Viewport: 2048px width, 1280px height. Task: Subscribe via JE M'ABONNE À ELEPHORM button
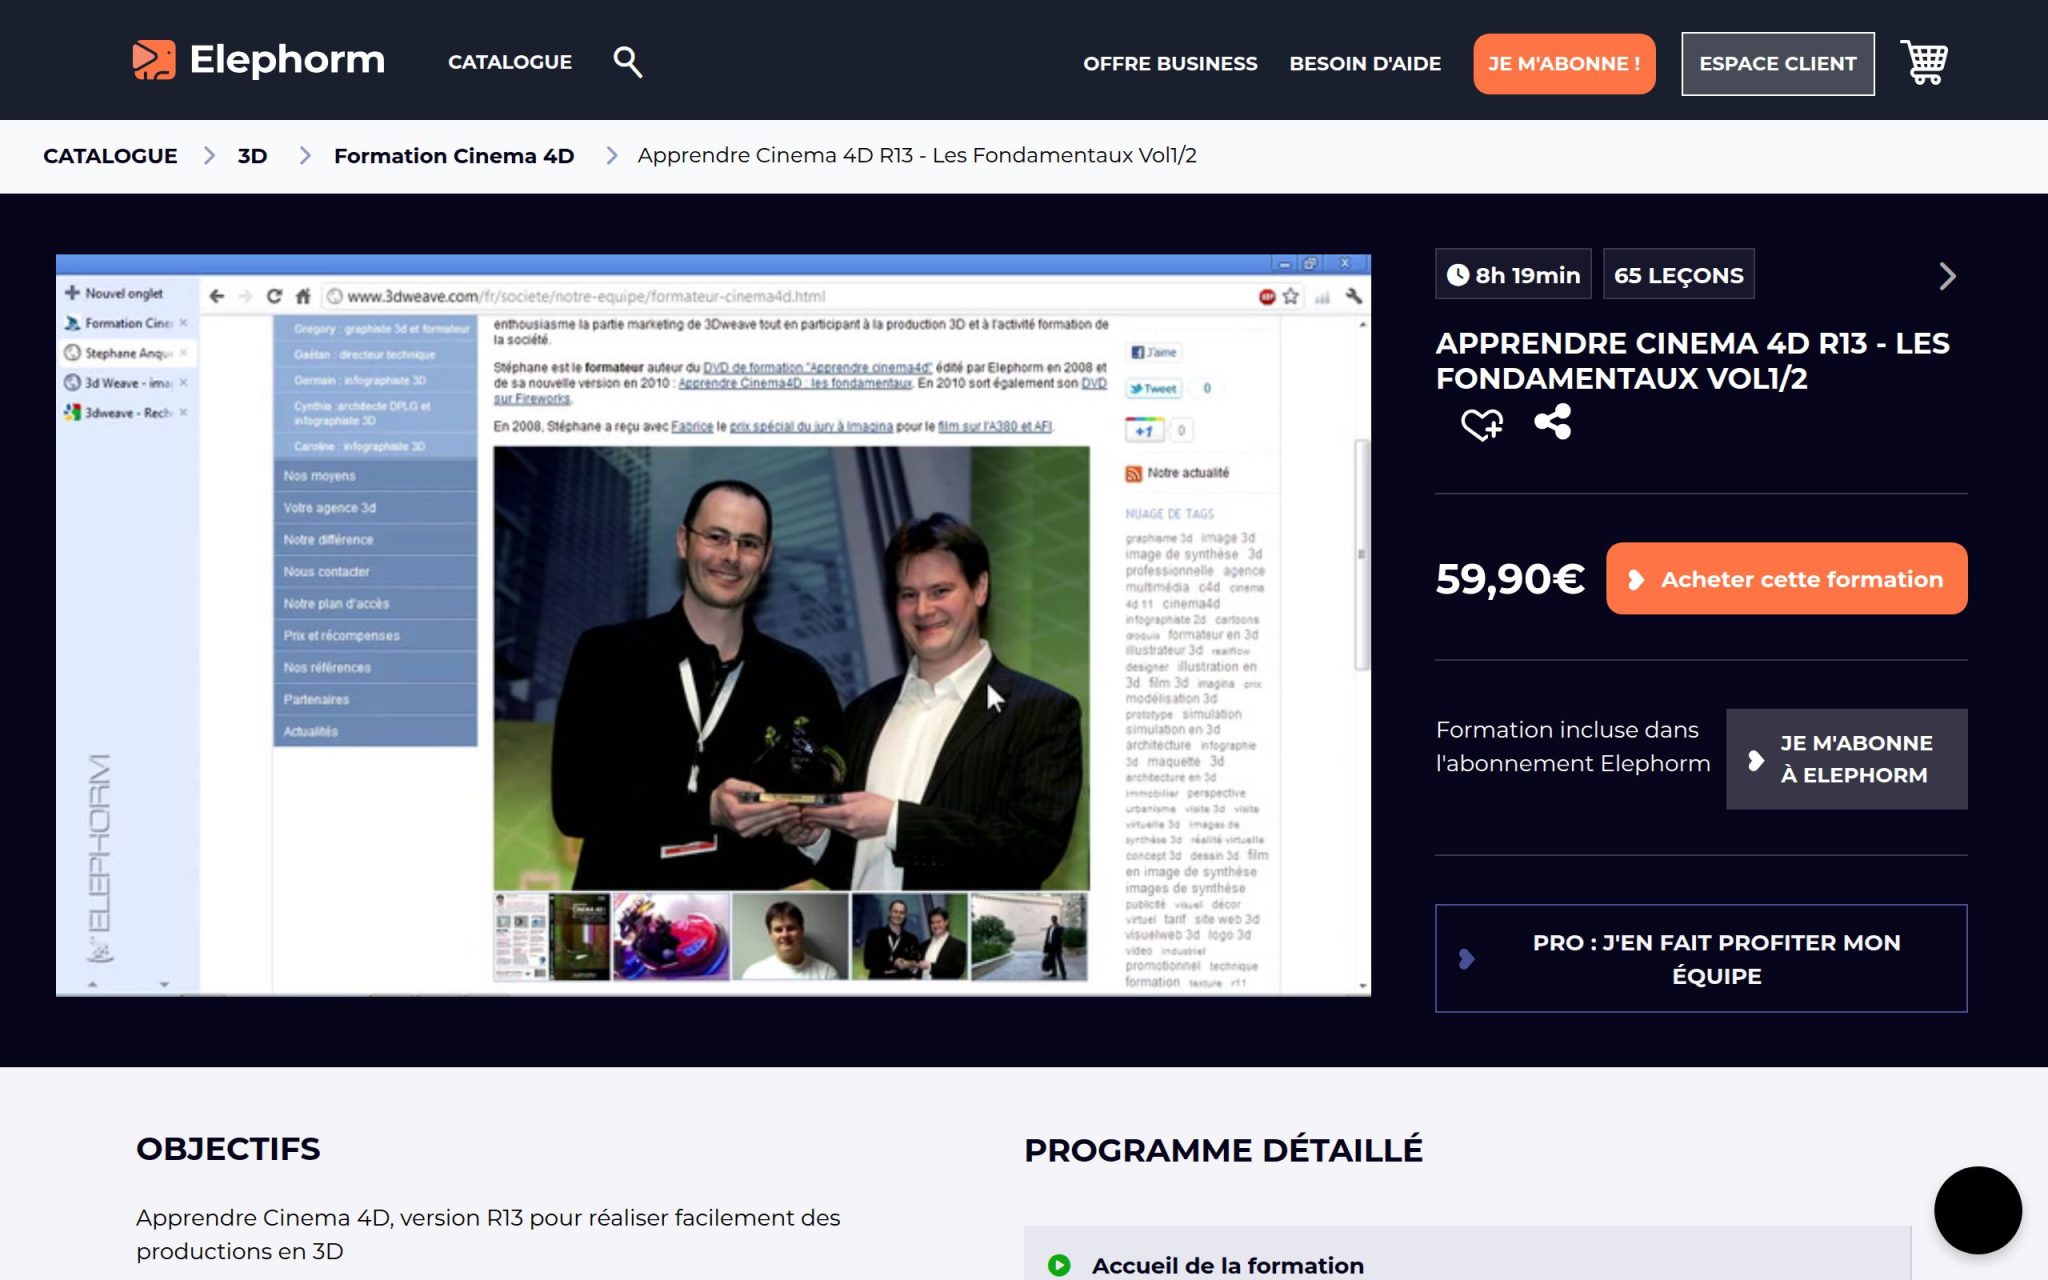click(1846, 759)
